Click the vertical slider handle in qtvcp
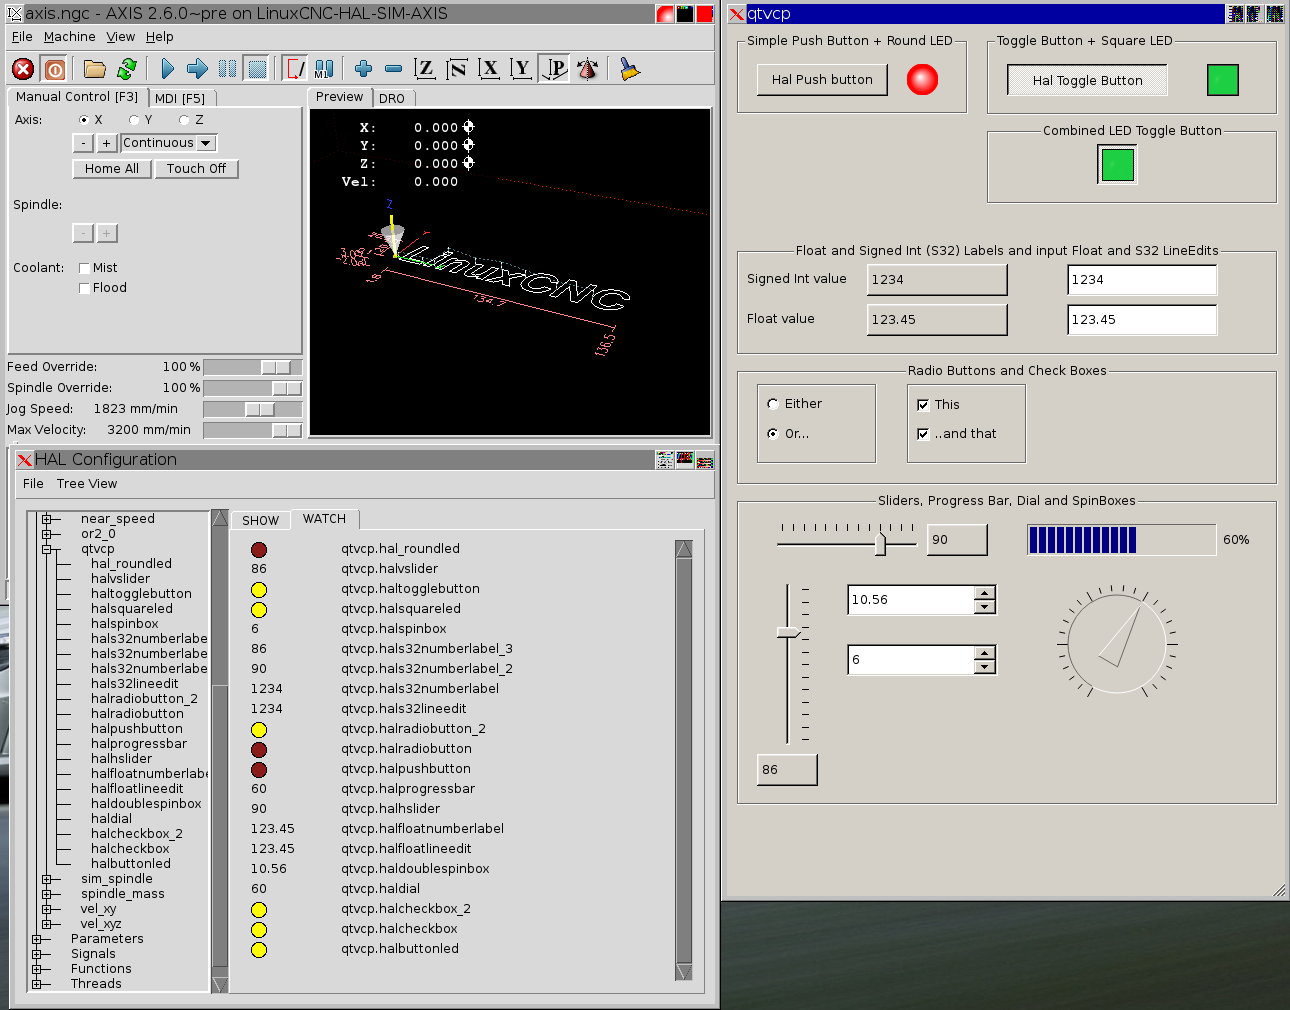 (788, 632)
